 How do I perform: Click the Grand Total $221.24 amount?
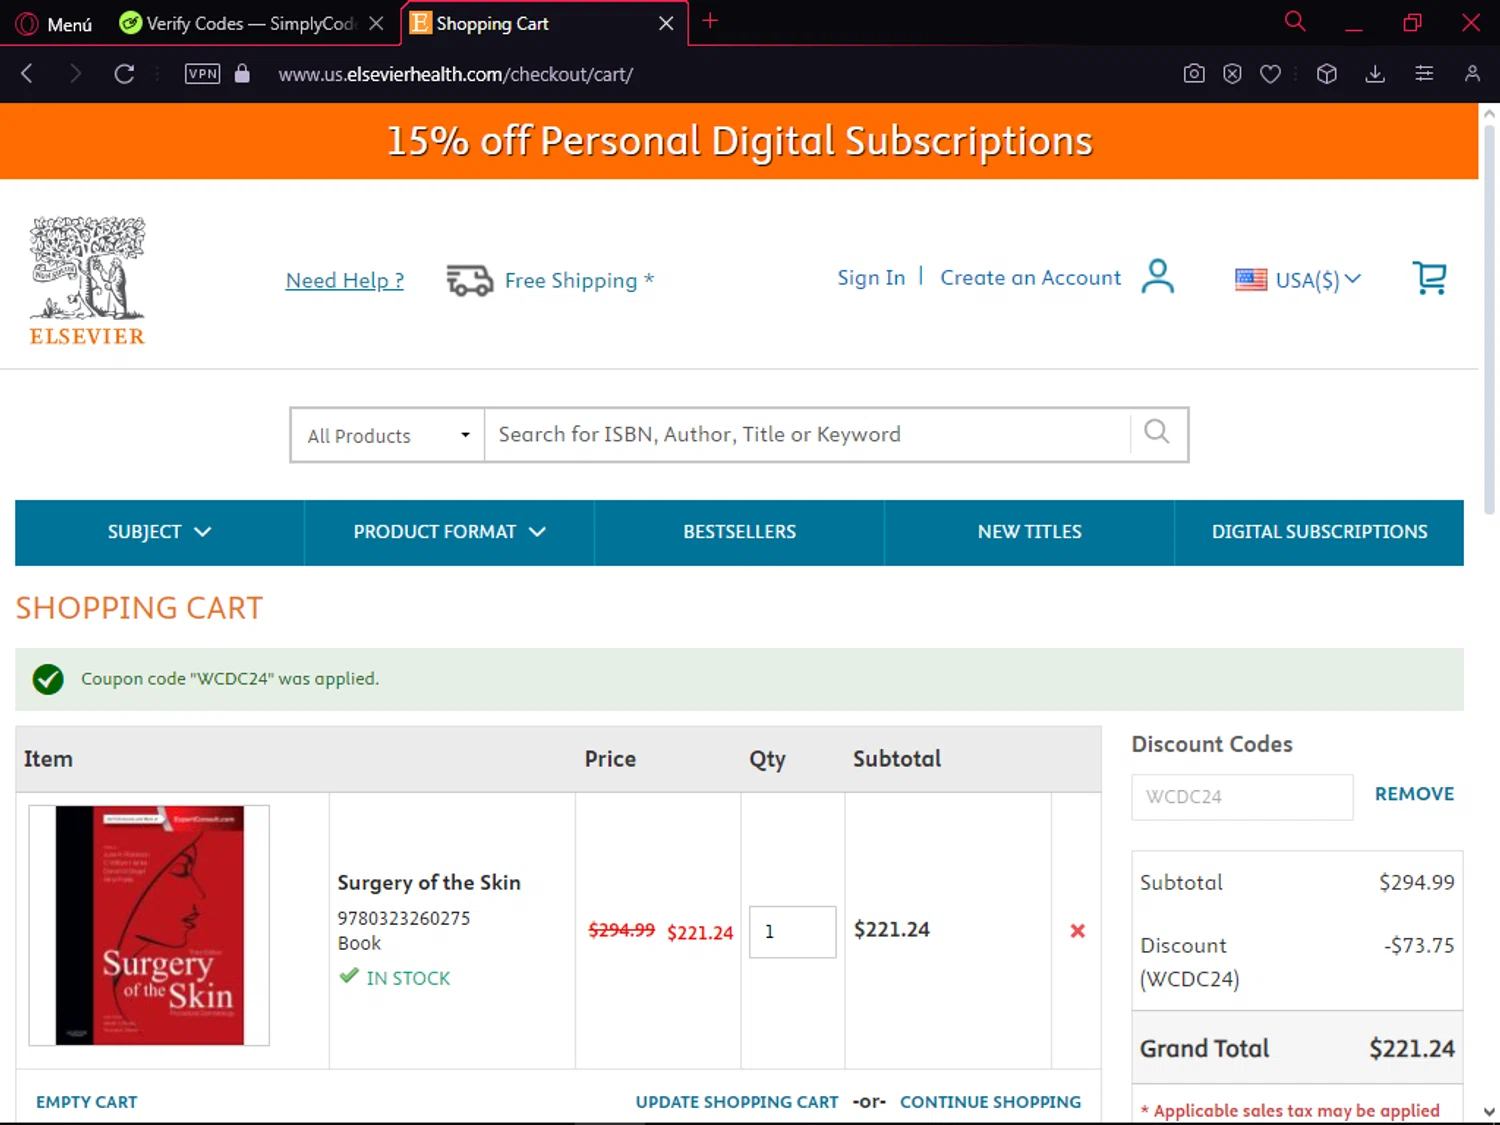pos(1412,1048)
